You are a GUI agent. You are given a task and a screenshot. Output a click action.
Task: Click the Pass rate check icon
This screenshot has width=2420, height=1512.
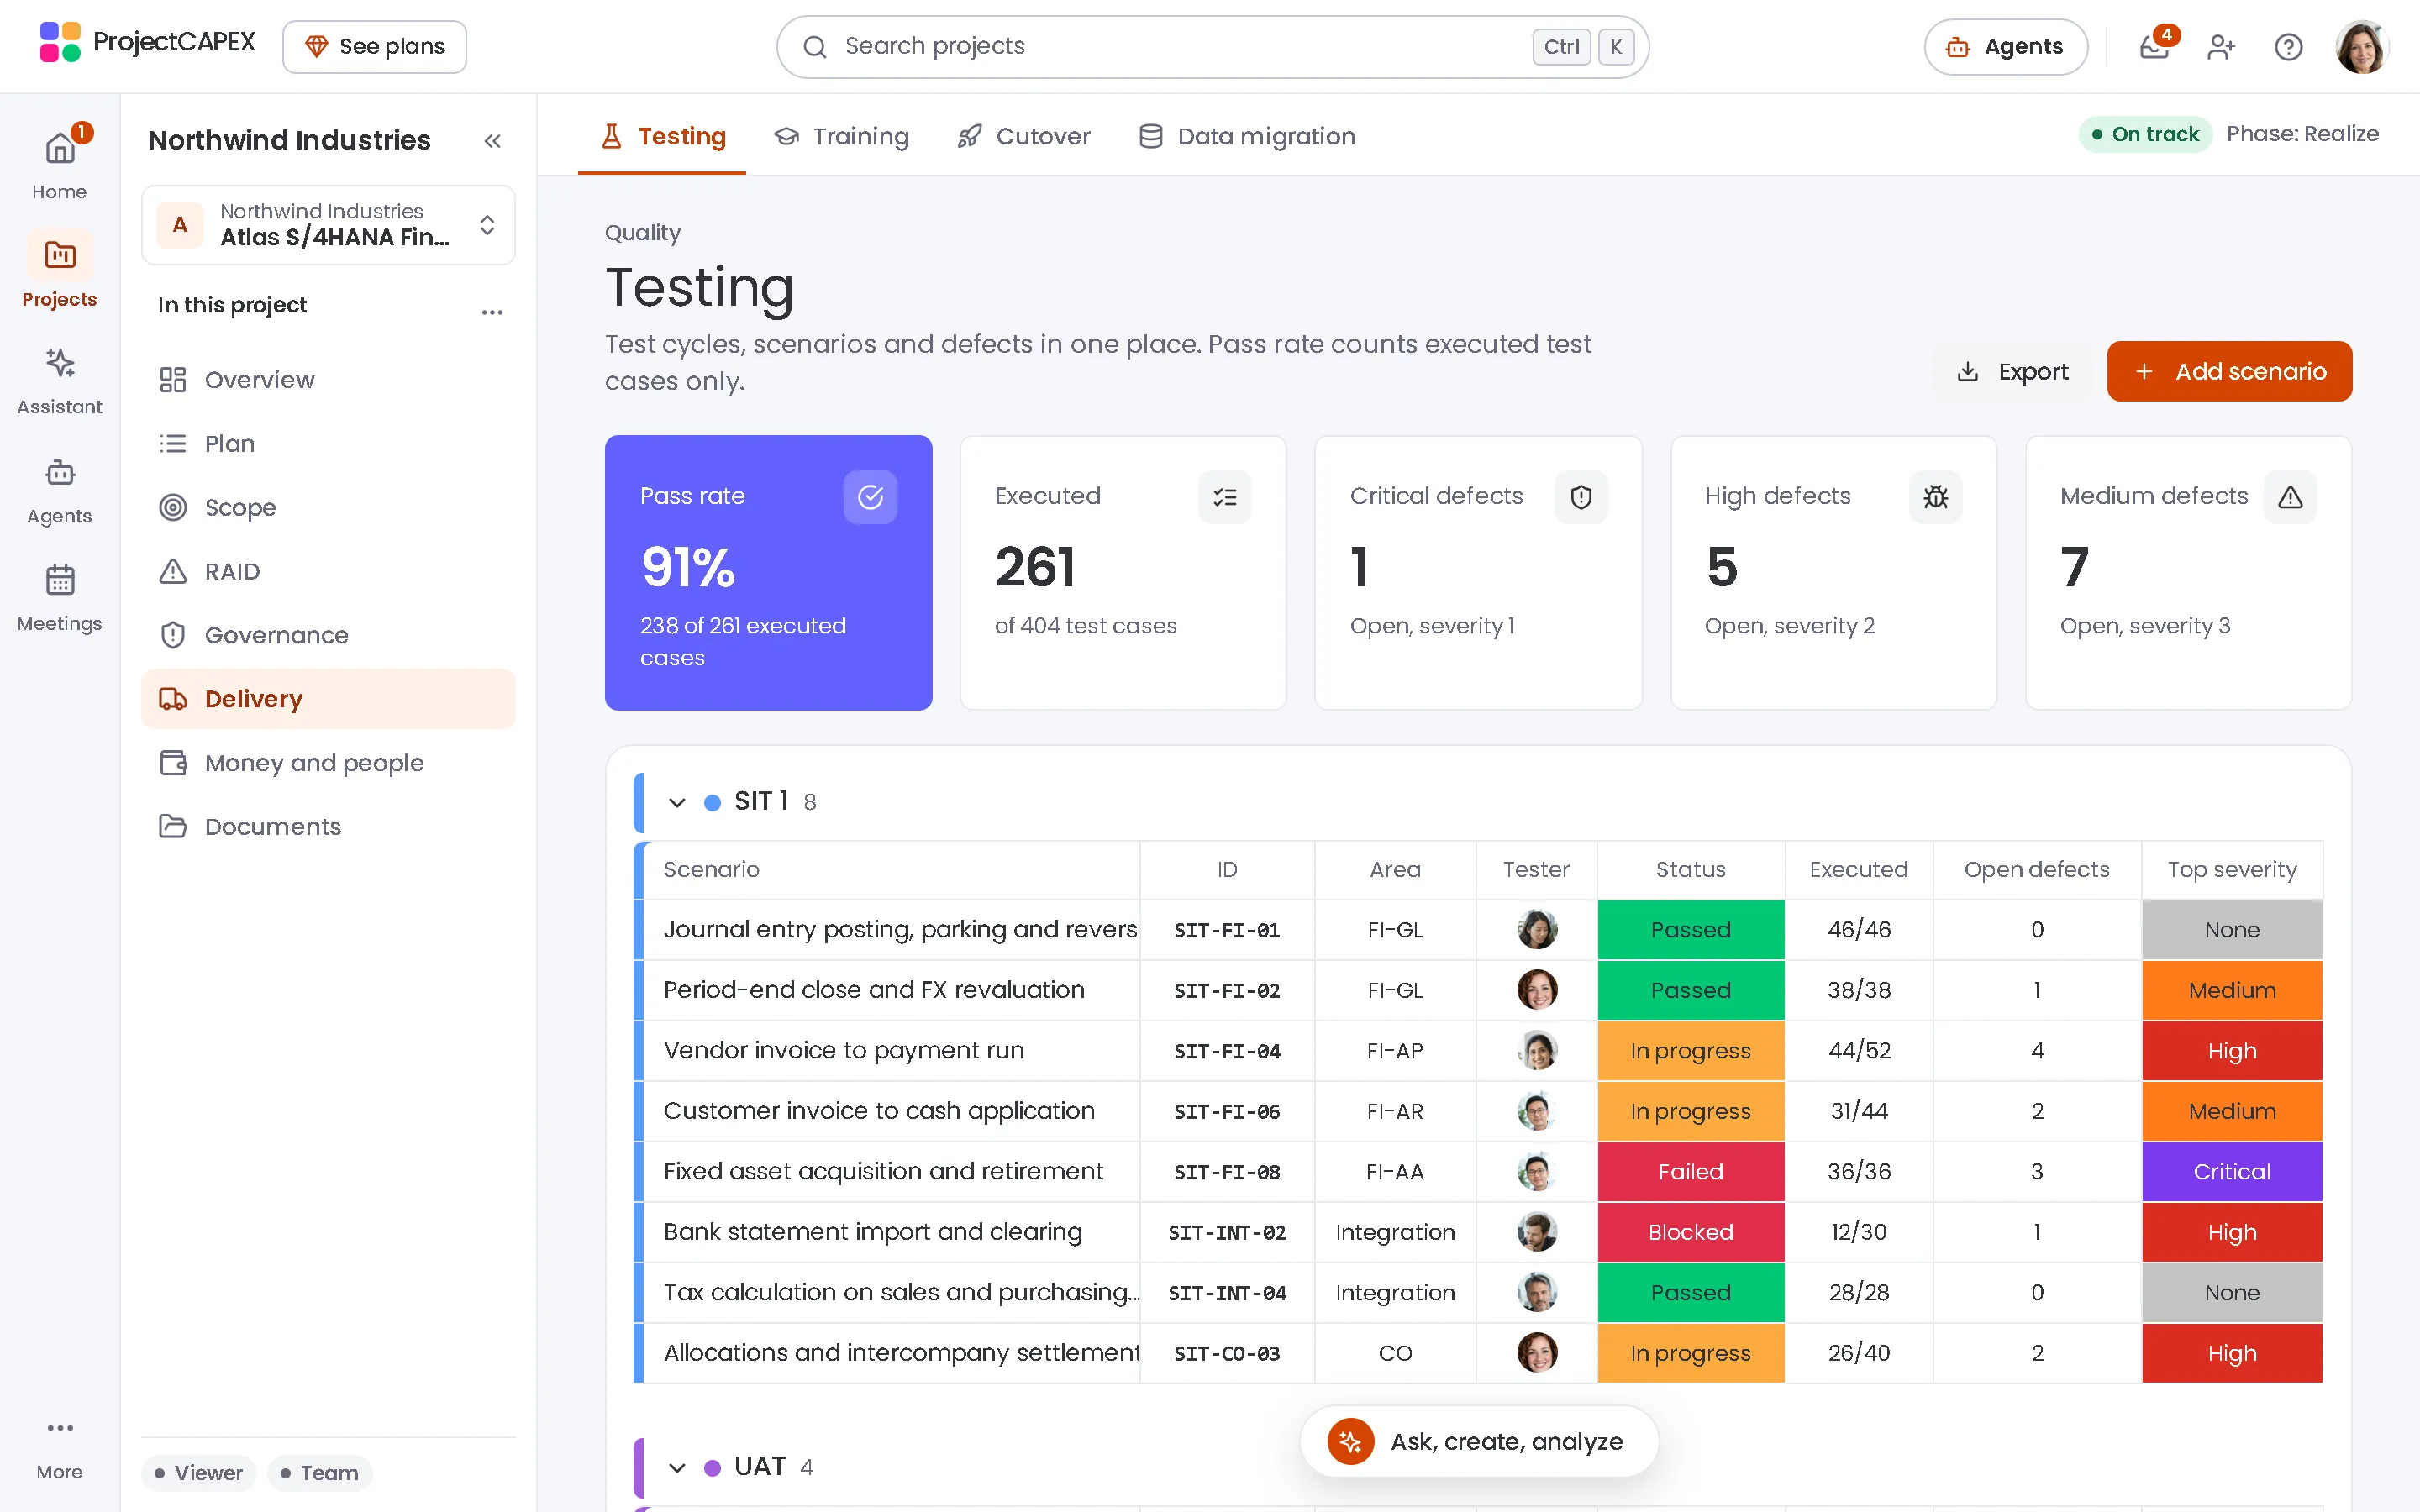coord(870,496)
